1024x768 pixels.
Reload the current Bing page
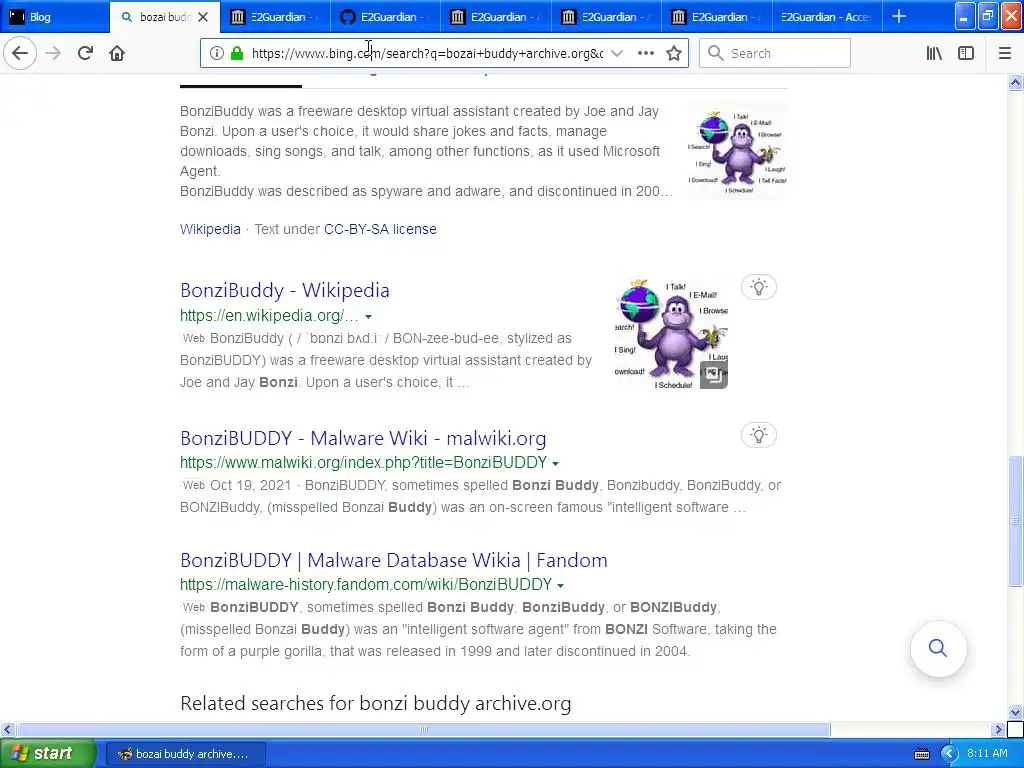point(85,53)
